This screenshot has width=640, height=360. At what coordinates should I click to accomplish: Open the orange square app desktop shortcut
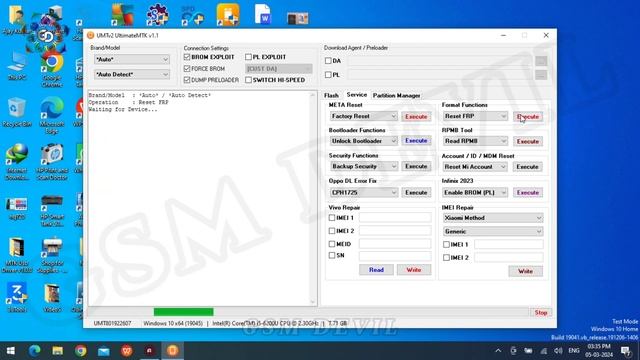227,15
